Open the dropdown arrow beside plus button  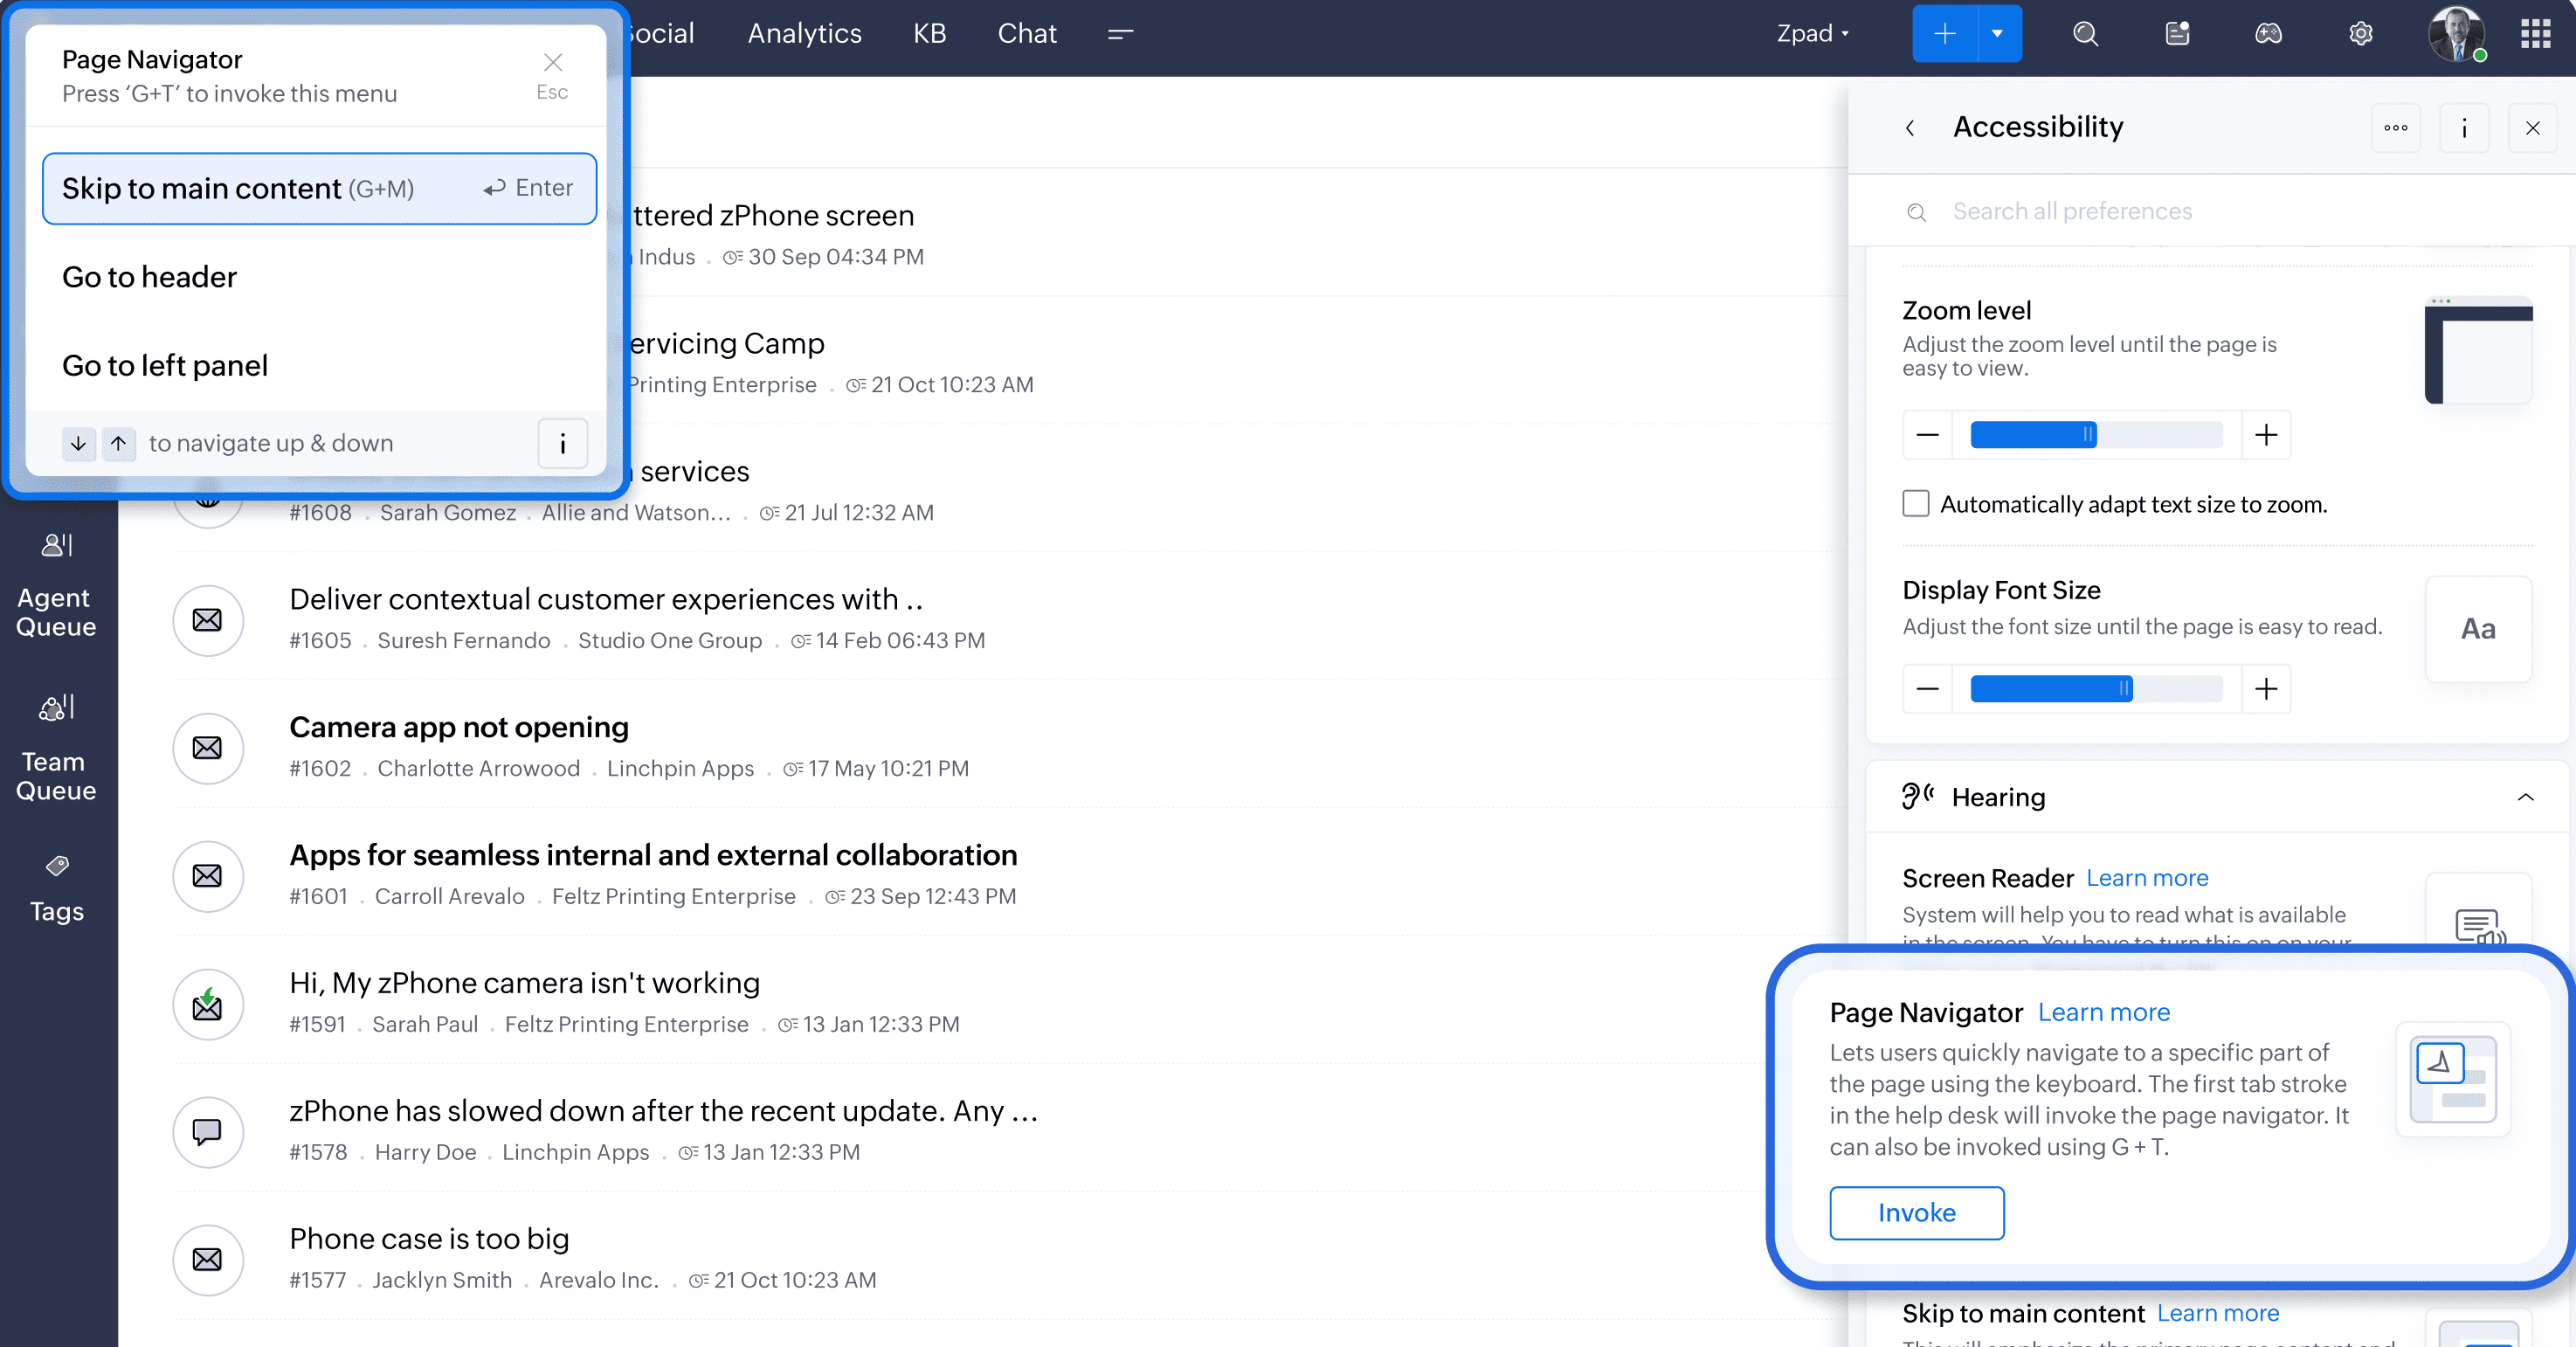(1997, 34)
